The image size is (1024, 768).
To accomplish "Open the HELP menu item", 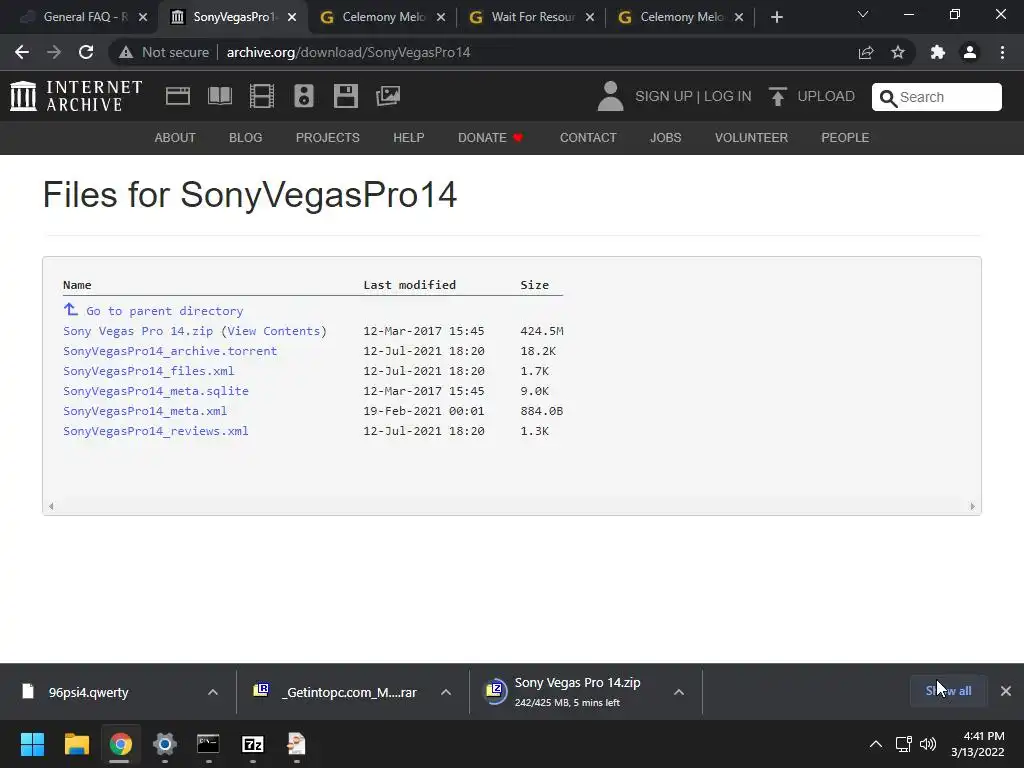I will (x=409, y=138).
